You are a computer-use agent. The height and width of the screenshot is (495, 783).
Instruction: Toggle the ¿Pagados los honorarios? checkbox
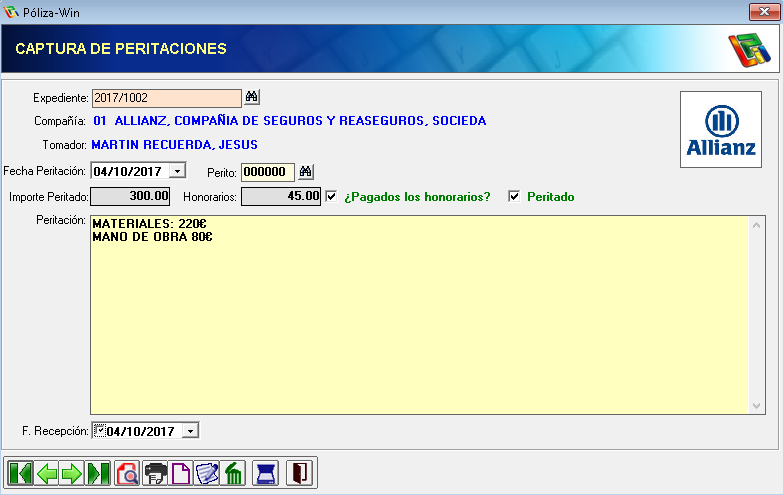click(331, 196)
